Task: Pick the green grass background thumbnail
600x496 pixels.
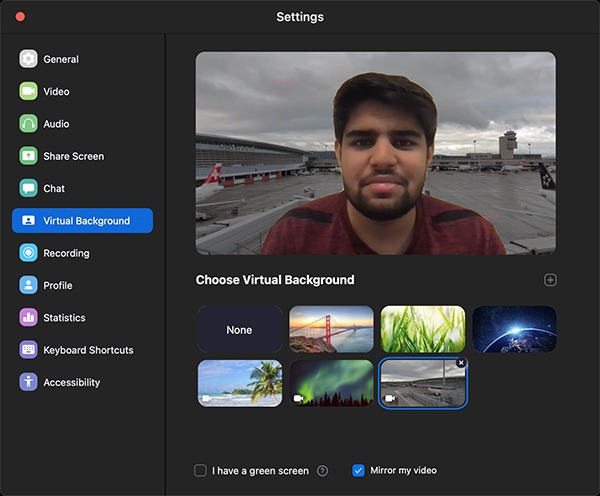Action: [422, 330]
